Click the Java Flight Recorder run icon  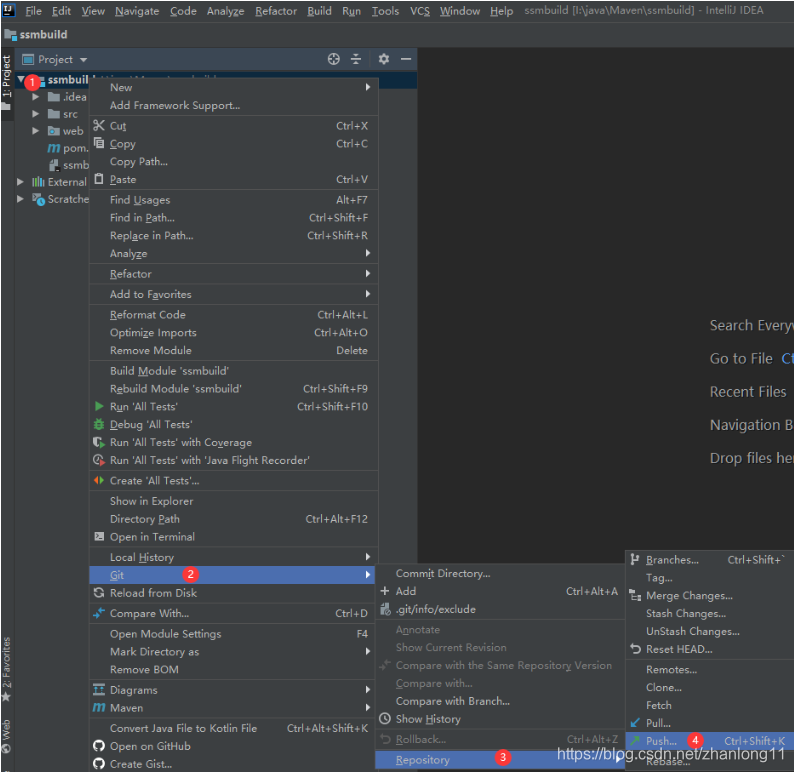tap(99, 460)
